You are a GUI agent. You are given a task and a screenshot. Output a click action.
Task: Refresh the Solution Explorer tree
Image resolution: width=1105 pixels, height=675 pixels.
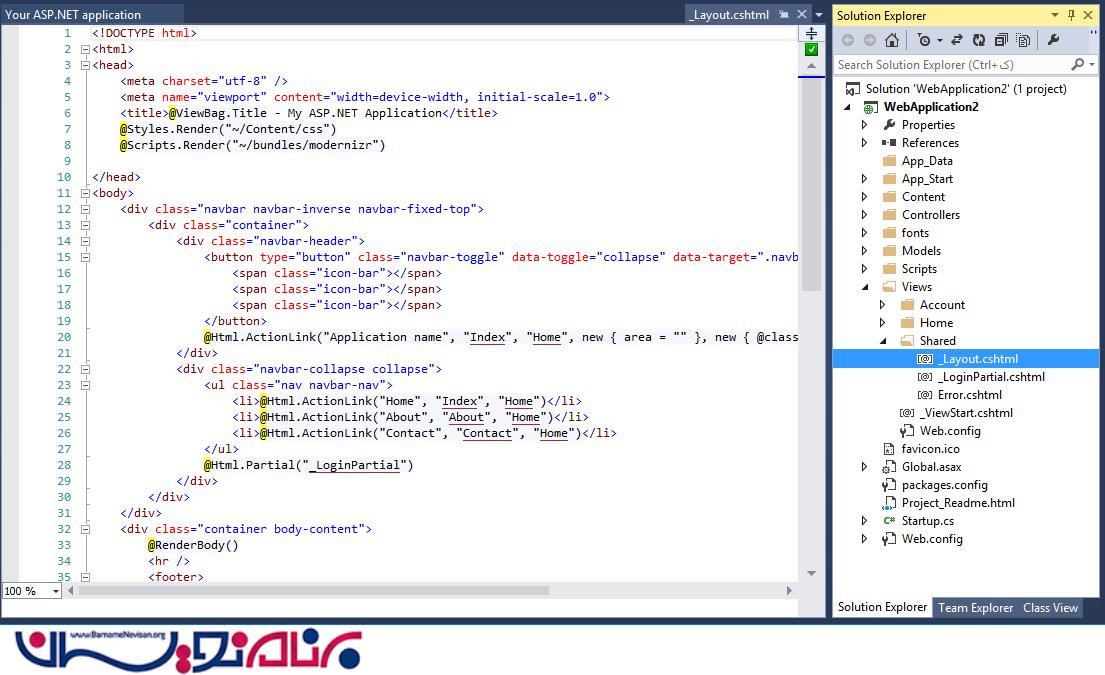point(978,40)
